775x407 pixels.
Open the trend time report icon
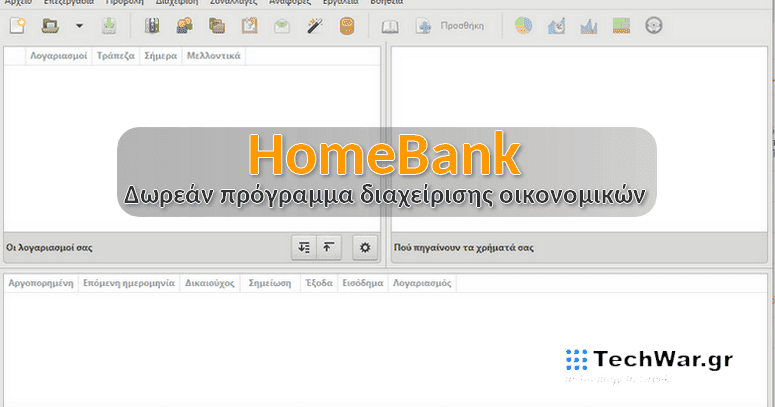tap(557, 26)
